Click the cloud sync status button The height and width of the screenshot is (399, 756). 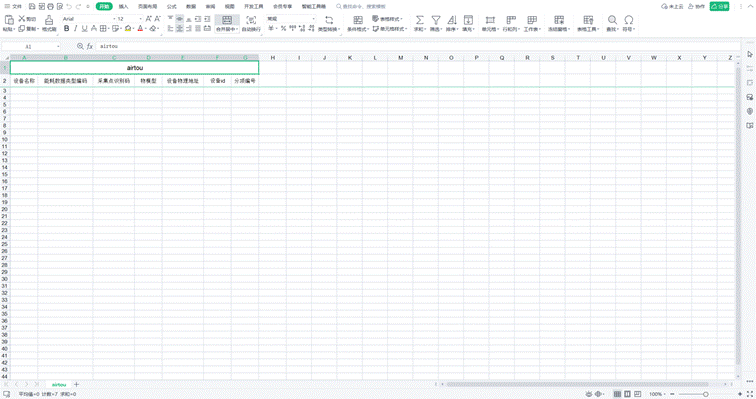tap(672, 6)
